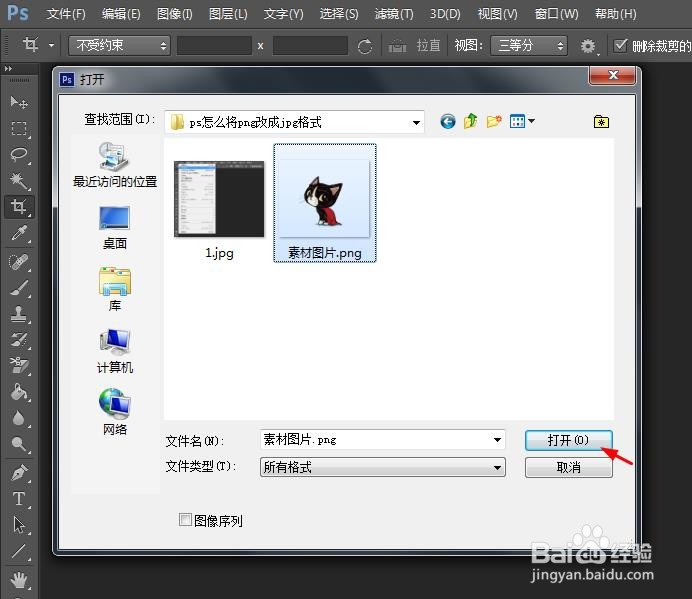Go to 桌面 desktop location

point(115,228)
